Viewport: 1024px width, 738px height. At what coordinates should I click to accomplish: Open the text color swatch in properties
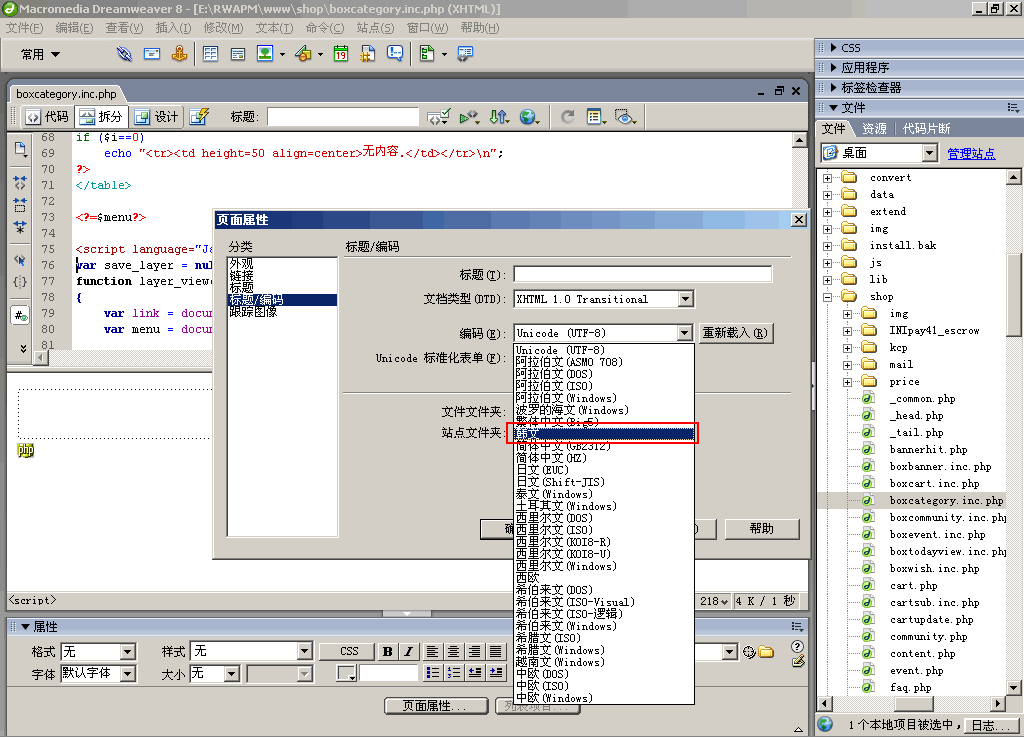tap(347, 674)
